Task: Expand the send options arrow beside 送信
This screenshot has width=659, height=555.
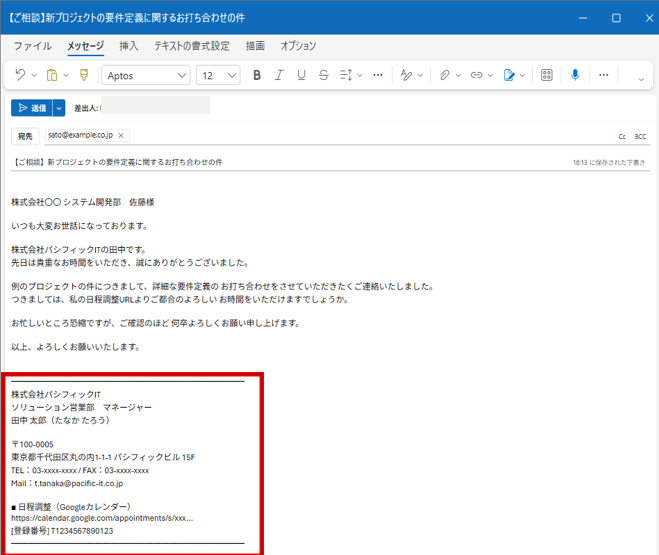Action: (59, 108)
